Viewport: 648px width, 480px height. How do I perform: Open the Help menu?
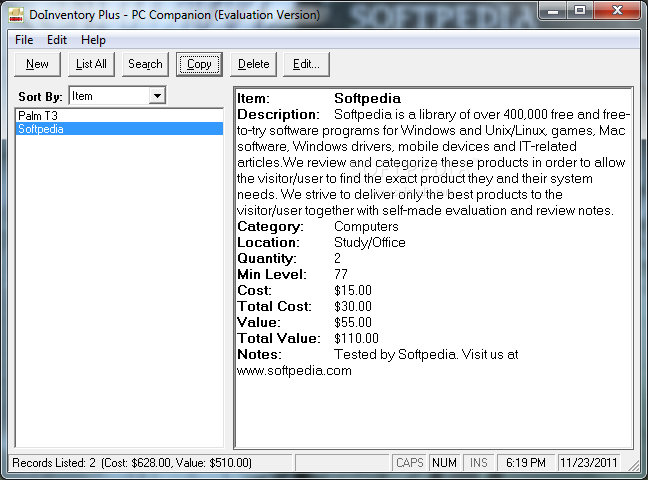coord(93,40)
